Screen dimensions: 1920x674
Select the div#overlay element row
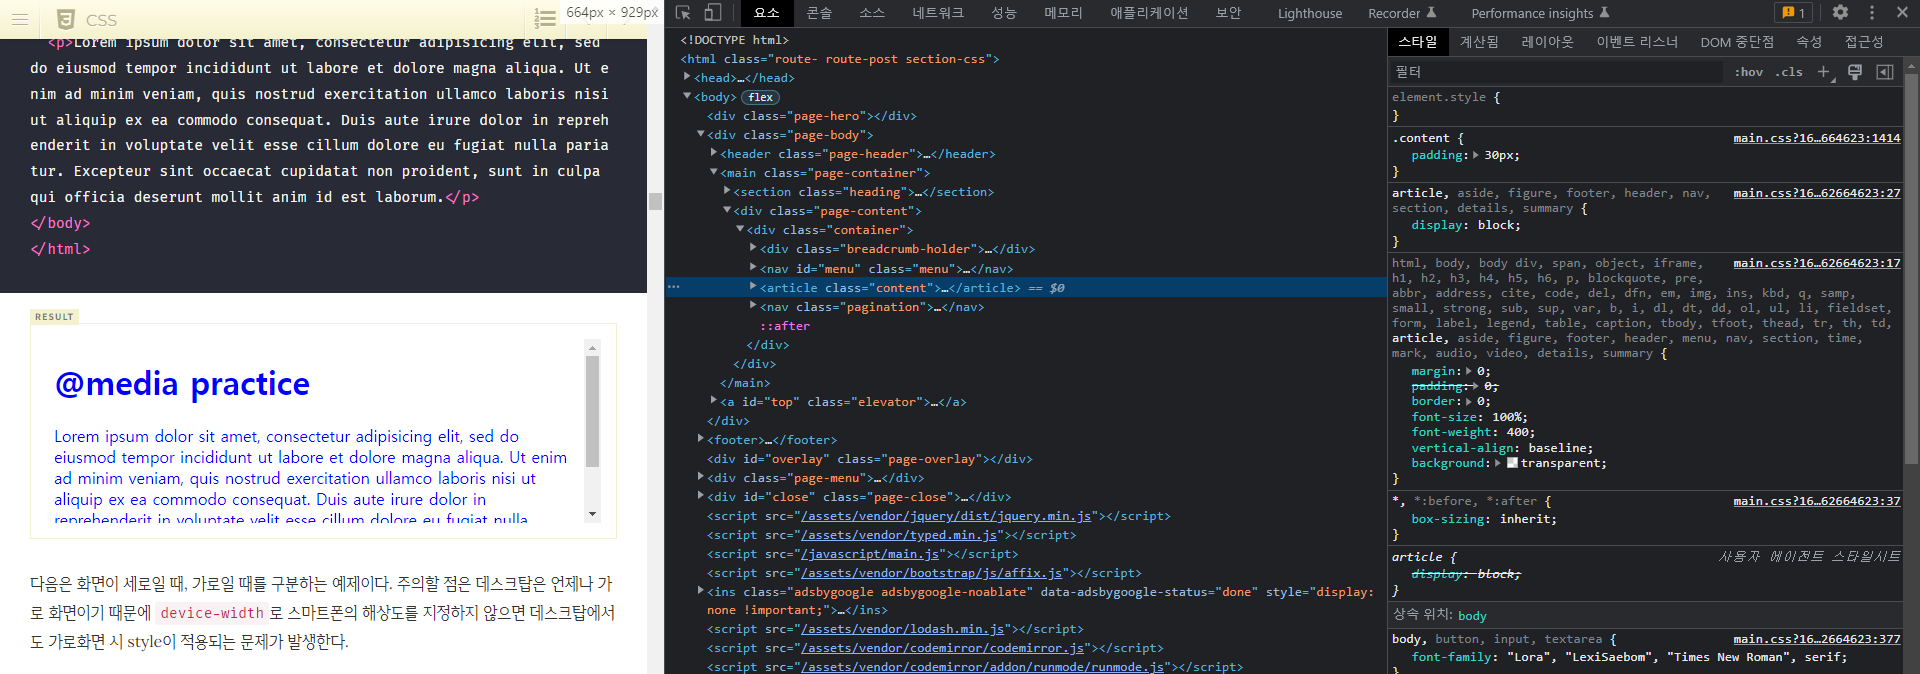(870, 459)
